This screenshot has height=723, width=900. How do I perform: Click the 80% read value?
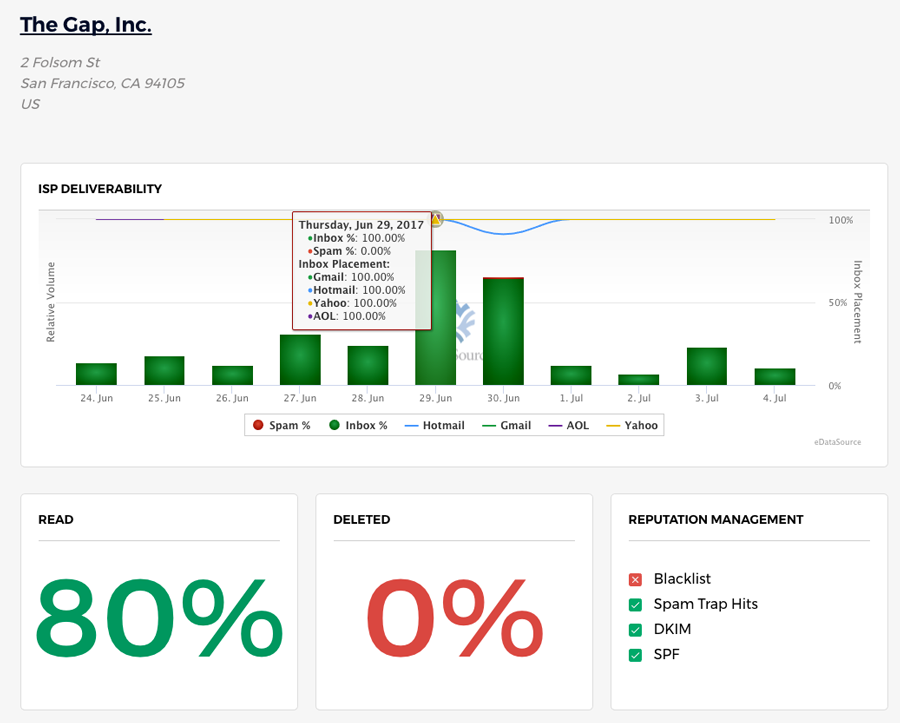click(159, 617)
